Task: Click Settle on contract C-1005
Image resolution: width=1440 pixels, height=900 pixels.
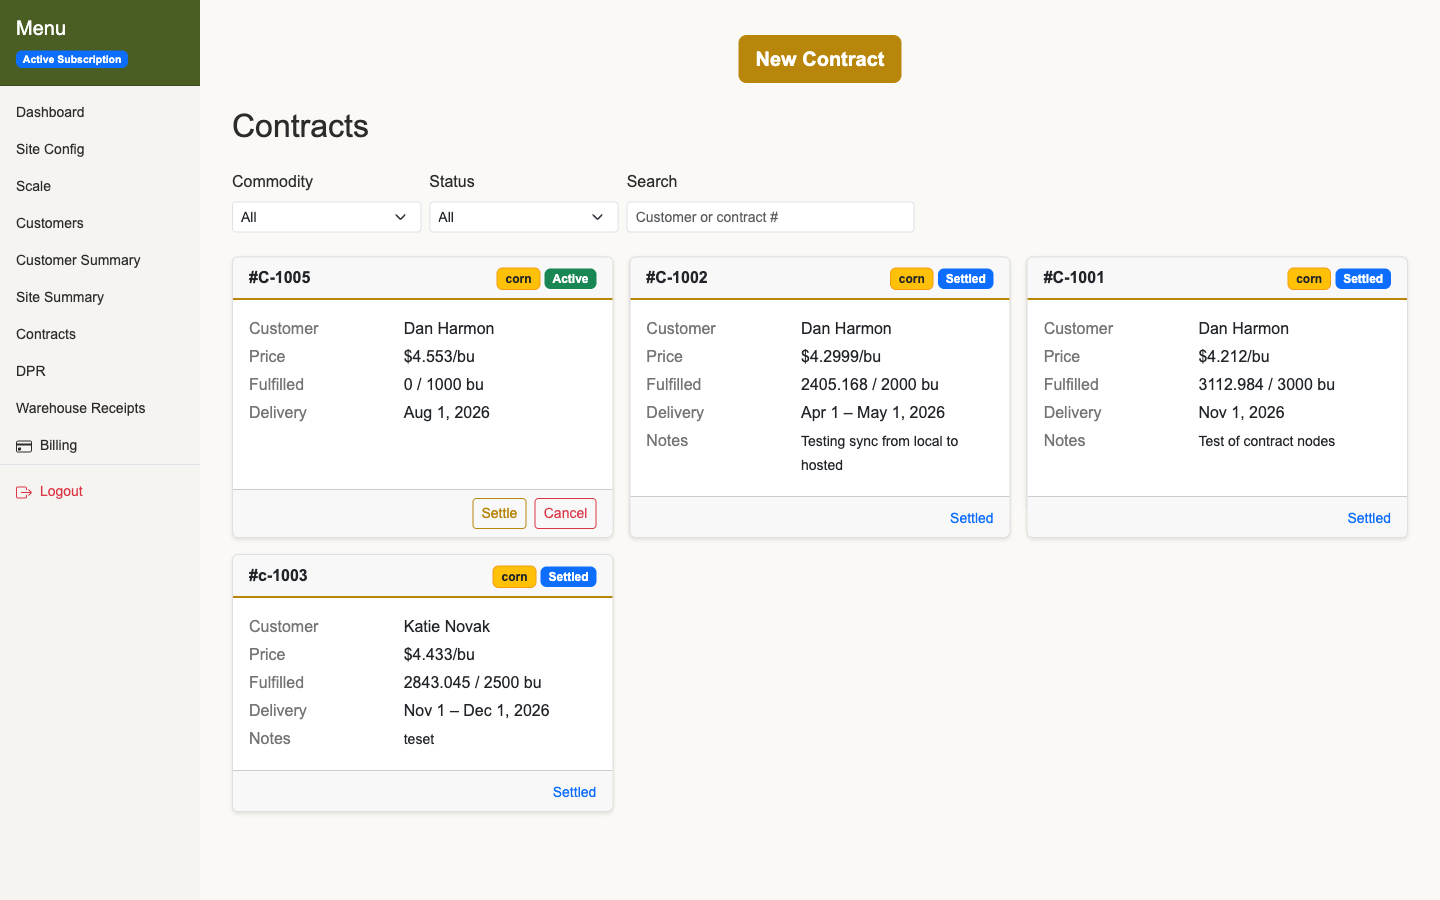Action: 499,513
